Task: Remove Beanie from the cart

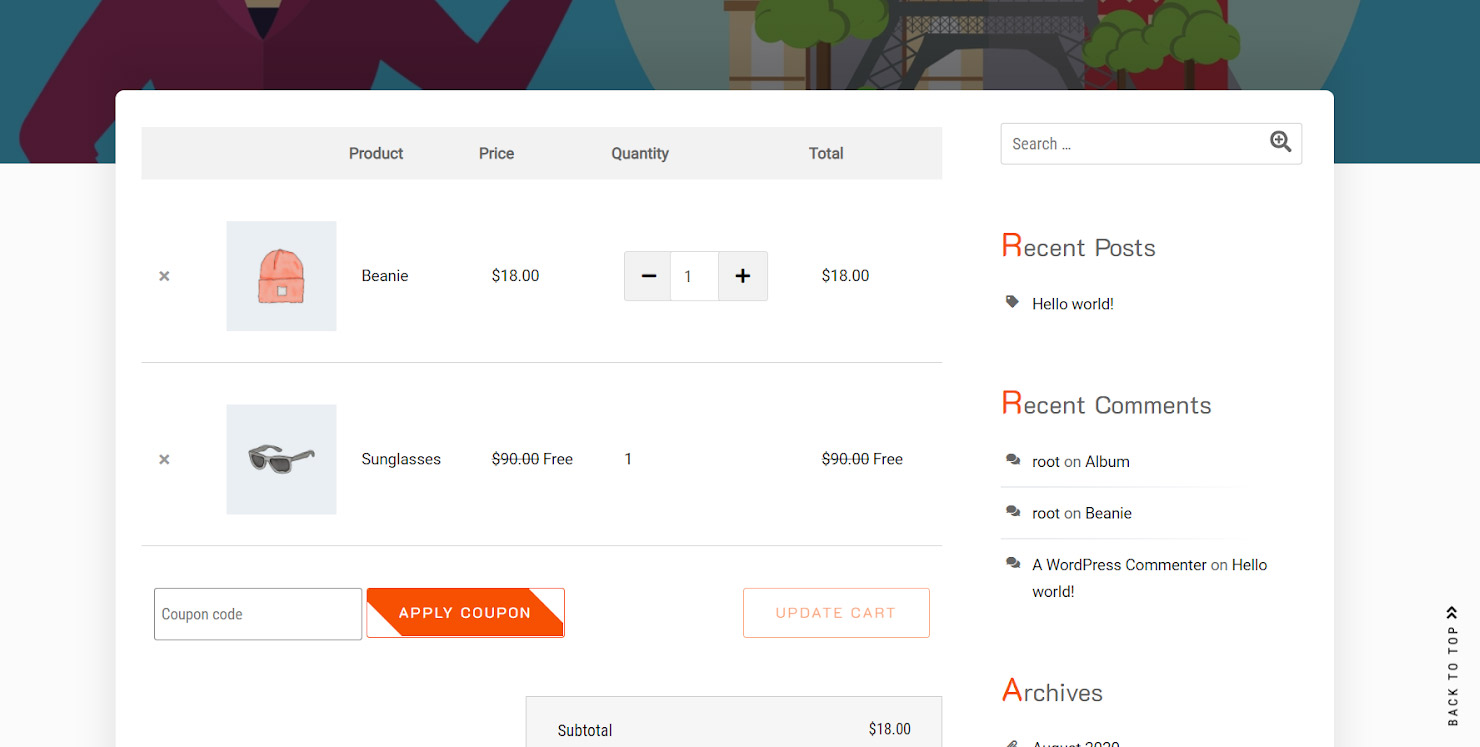Action: pyautogui.click(x=164, y=276)
